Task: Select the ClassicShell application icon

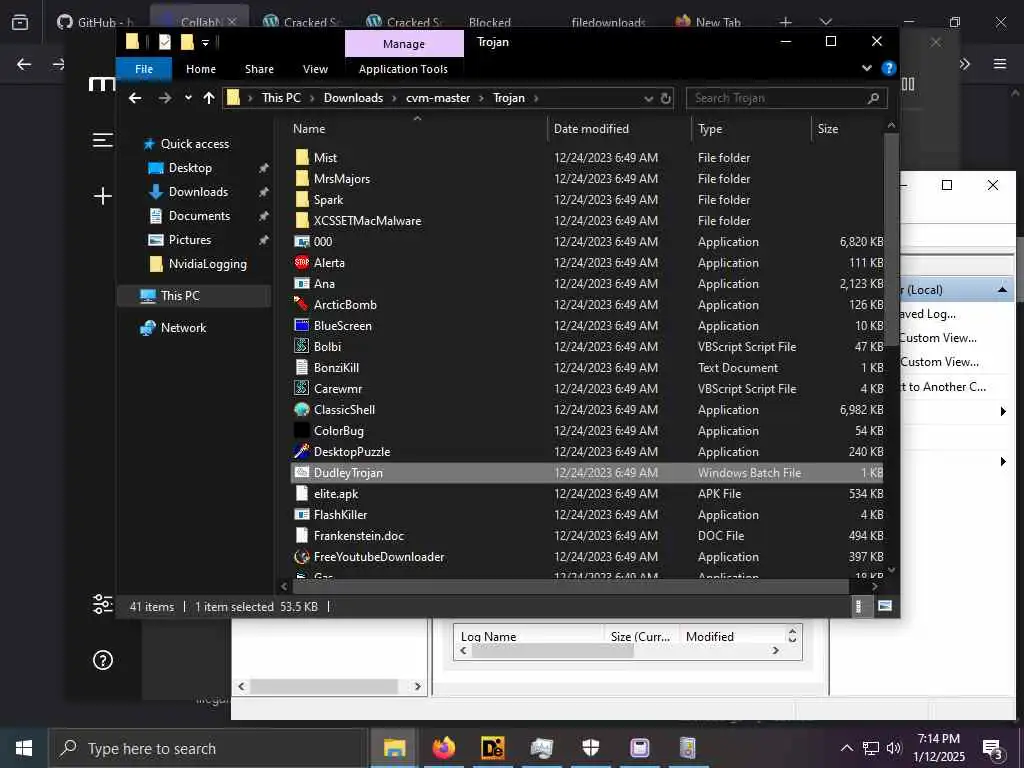Action: 302,409
